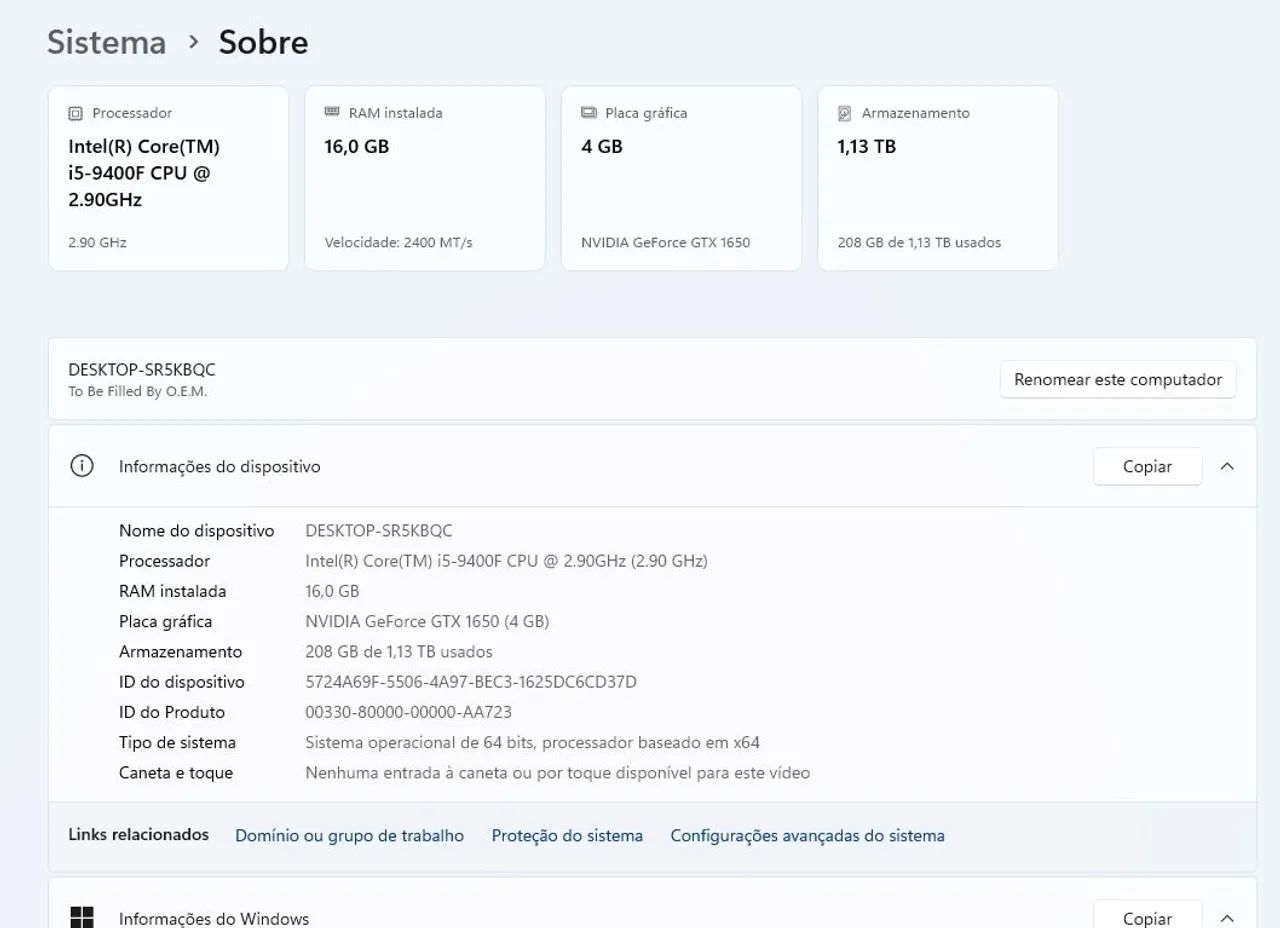Open Domínio ou grupo de trabalho link

[x=349, y=835]
